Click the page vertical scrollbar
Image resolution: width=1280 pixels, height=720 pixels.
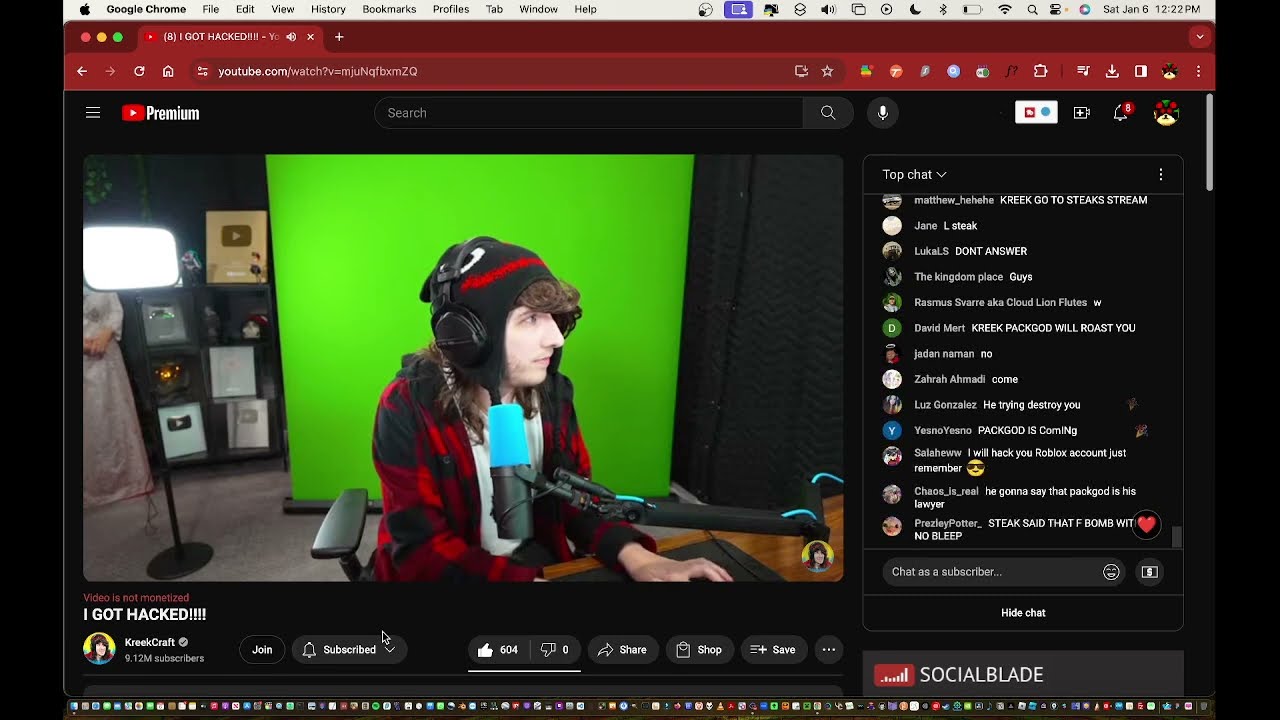pos(1210,144)
